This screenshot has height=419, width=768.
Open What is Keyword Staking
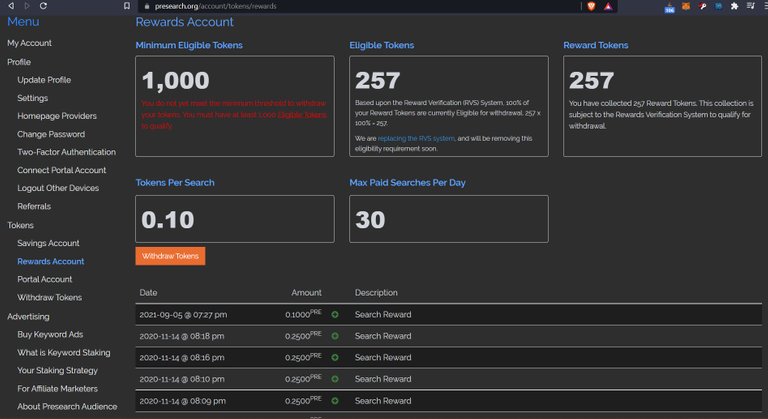[x=64, y=352]
